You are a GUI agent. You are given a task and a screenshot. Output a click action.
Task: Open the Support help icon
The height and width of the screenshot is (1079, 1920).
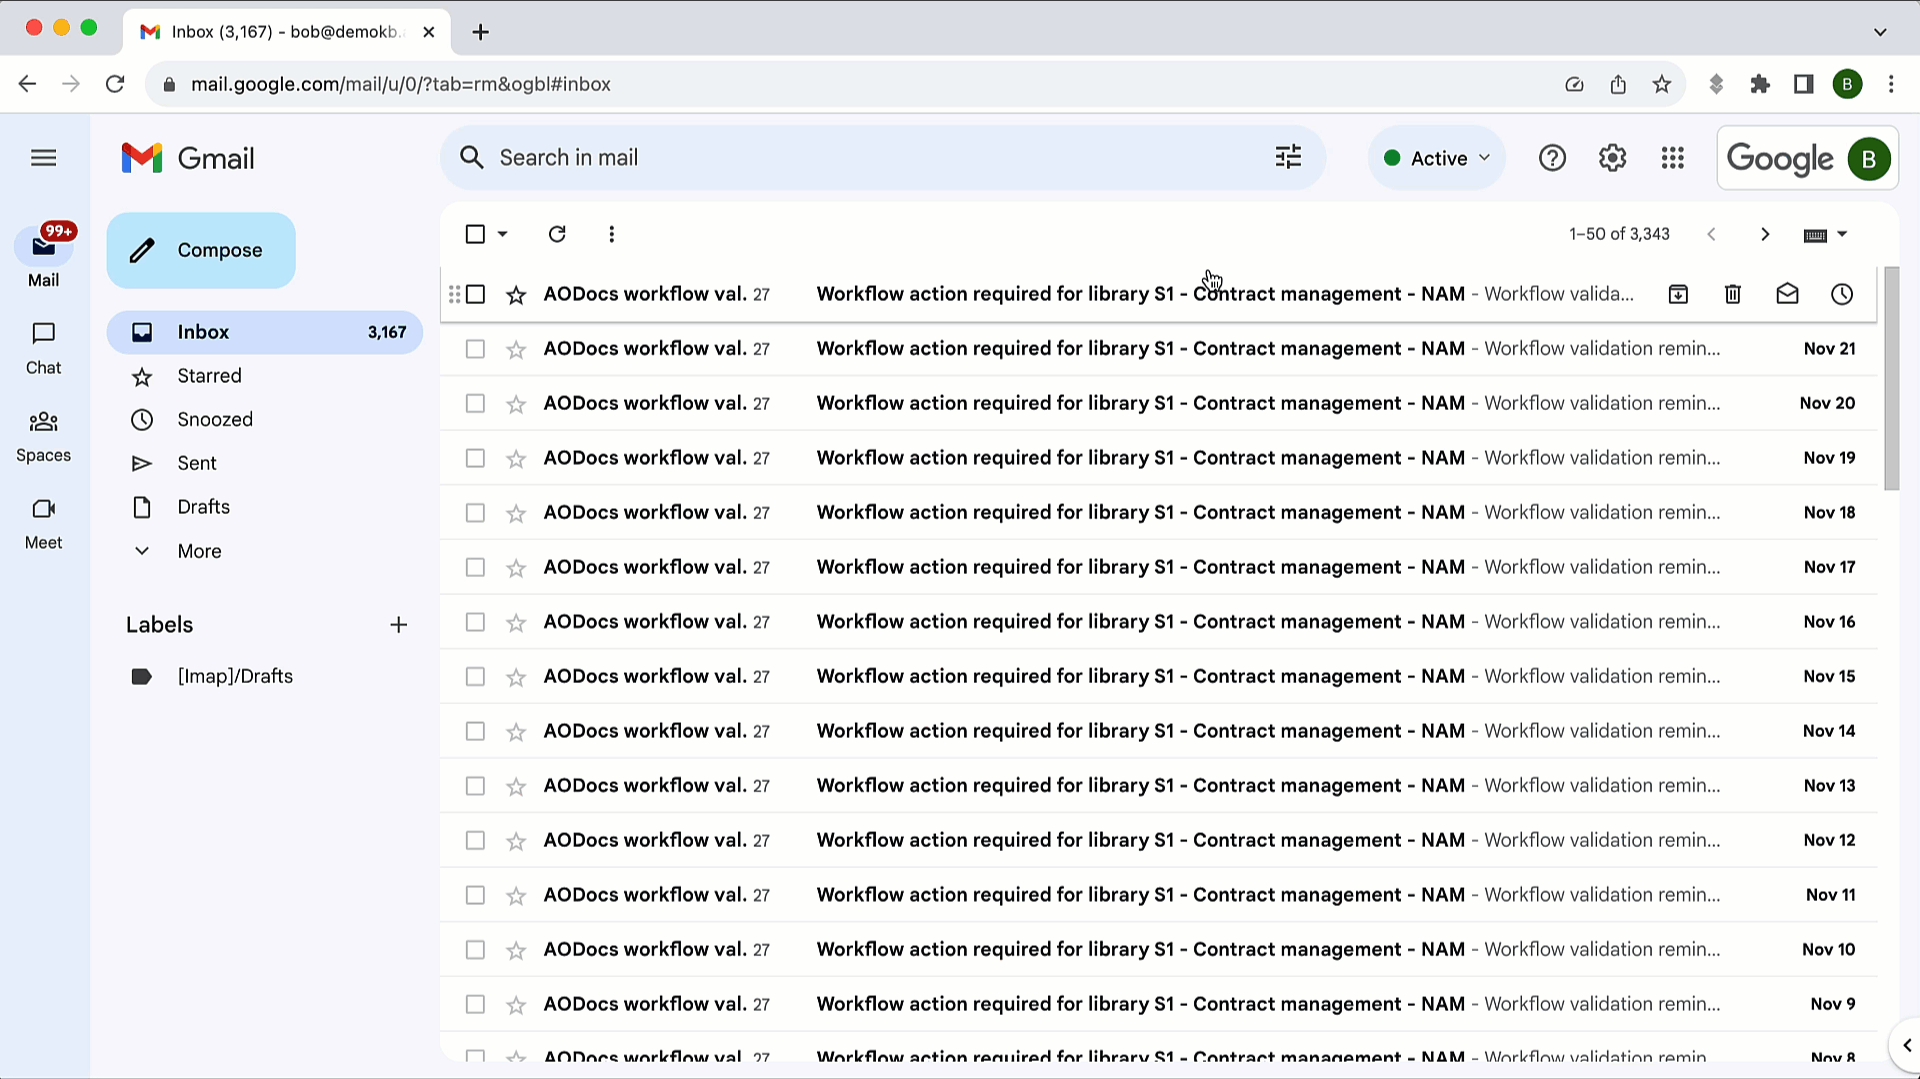pyautogui.click(x=1552, y=158)
